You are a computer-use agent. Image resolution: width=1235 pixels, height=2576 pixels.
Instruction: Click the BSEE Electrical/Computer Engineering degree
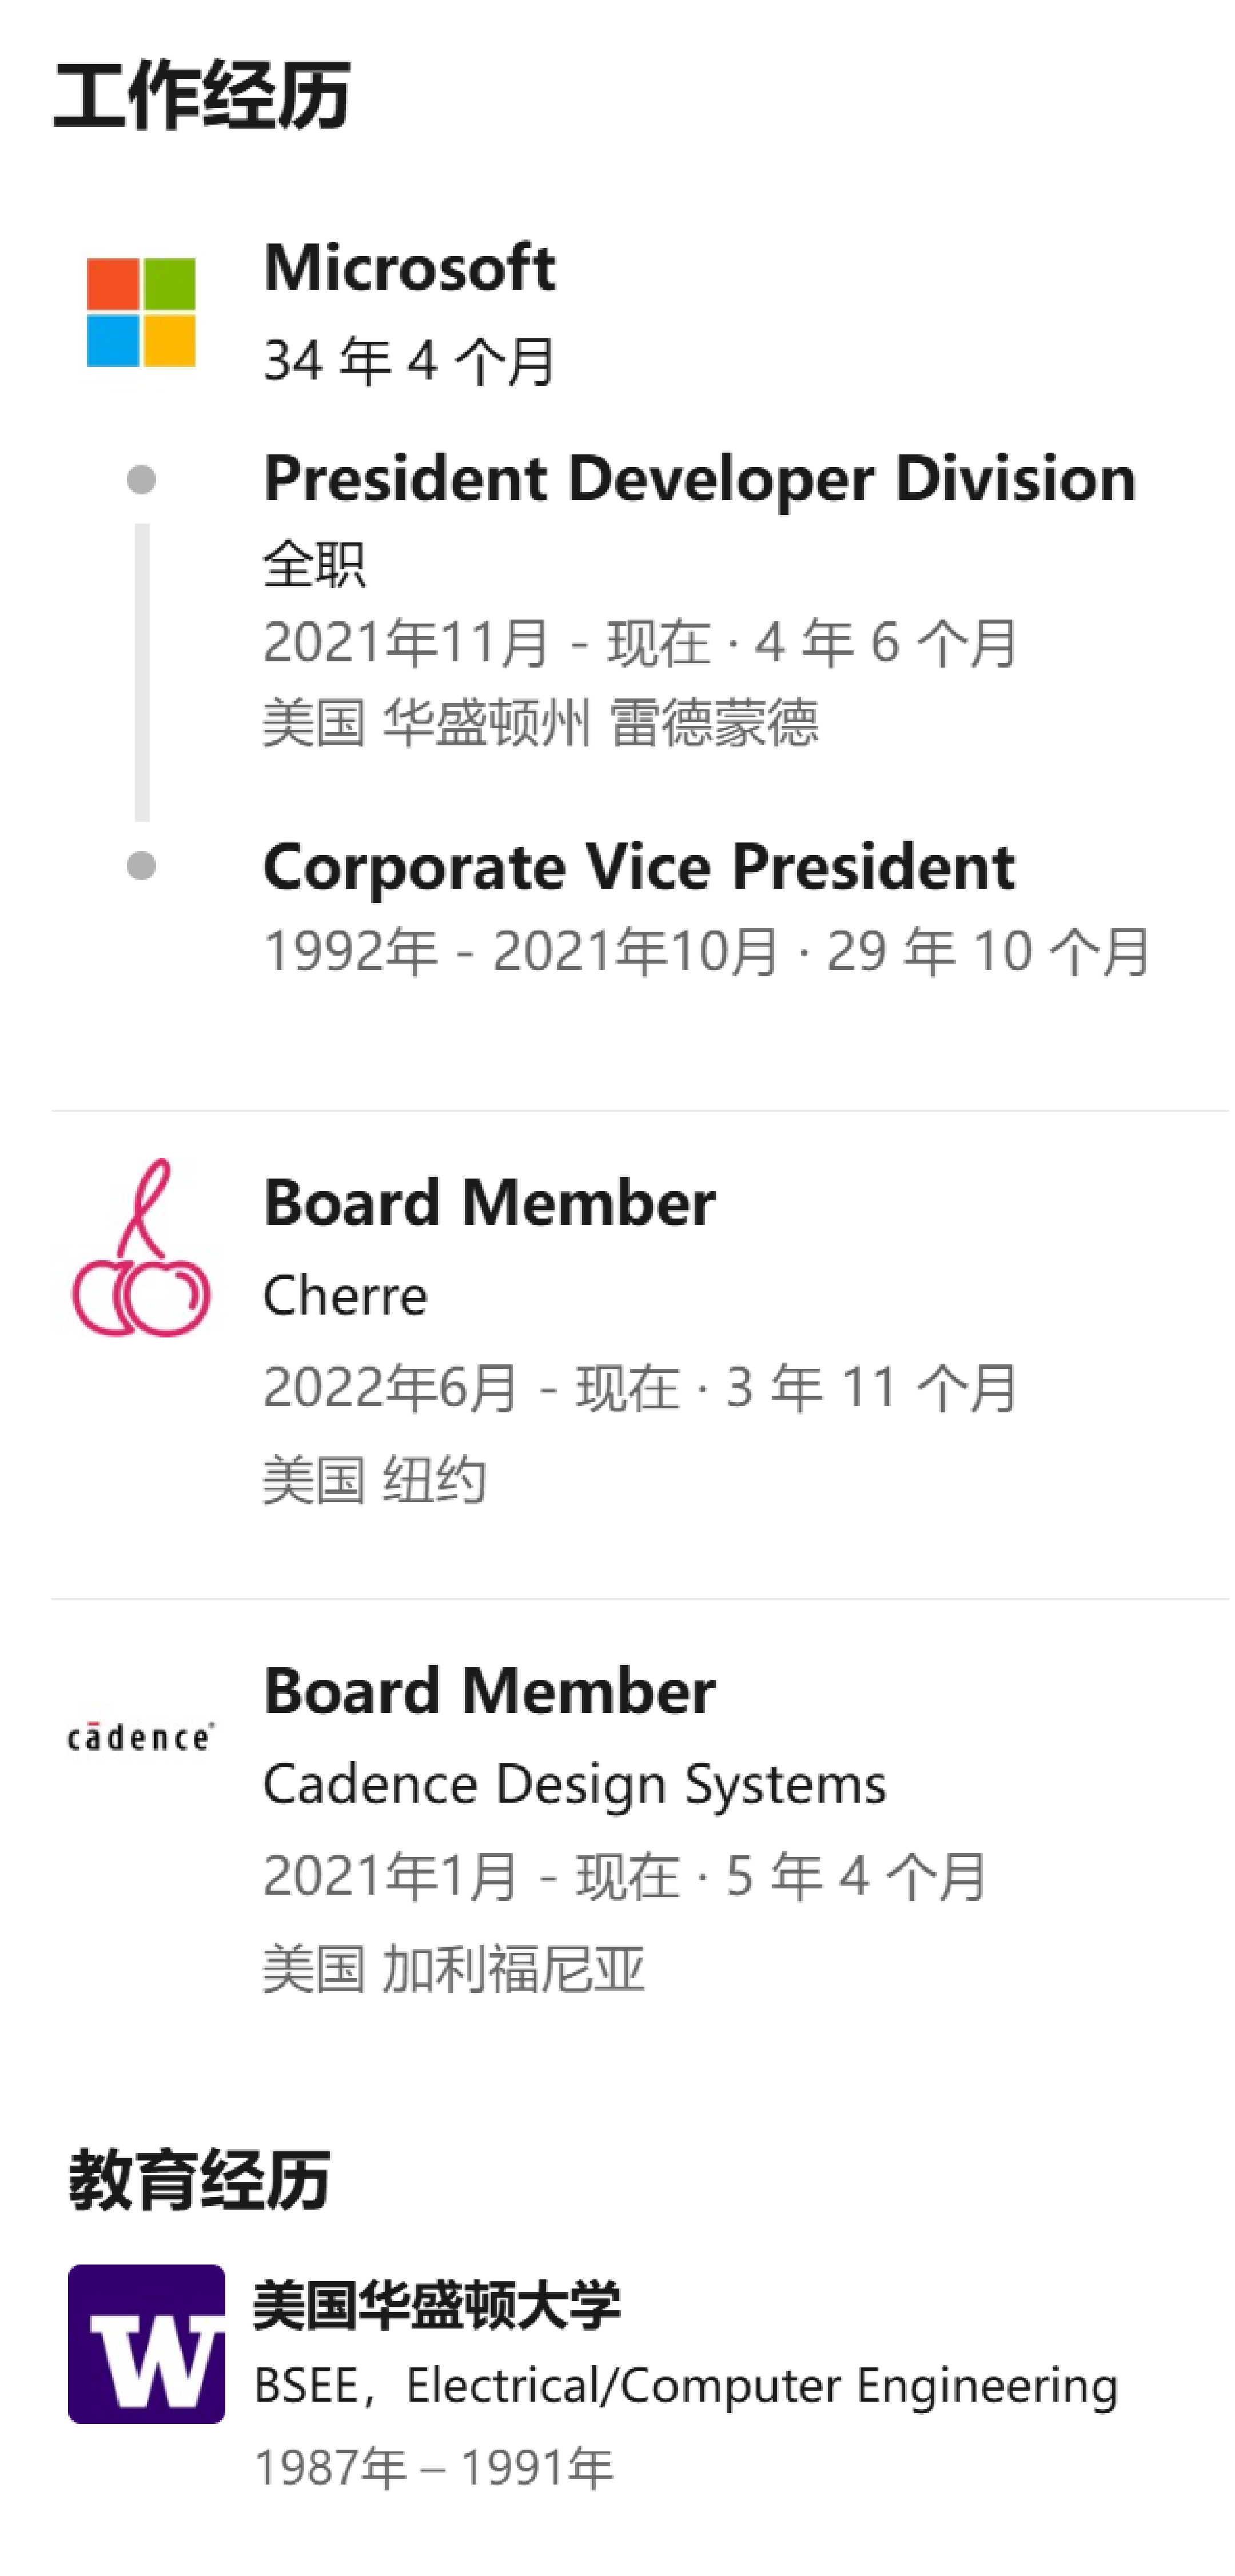686,2386
